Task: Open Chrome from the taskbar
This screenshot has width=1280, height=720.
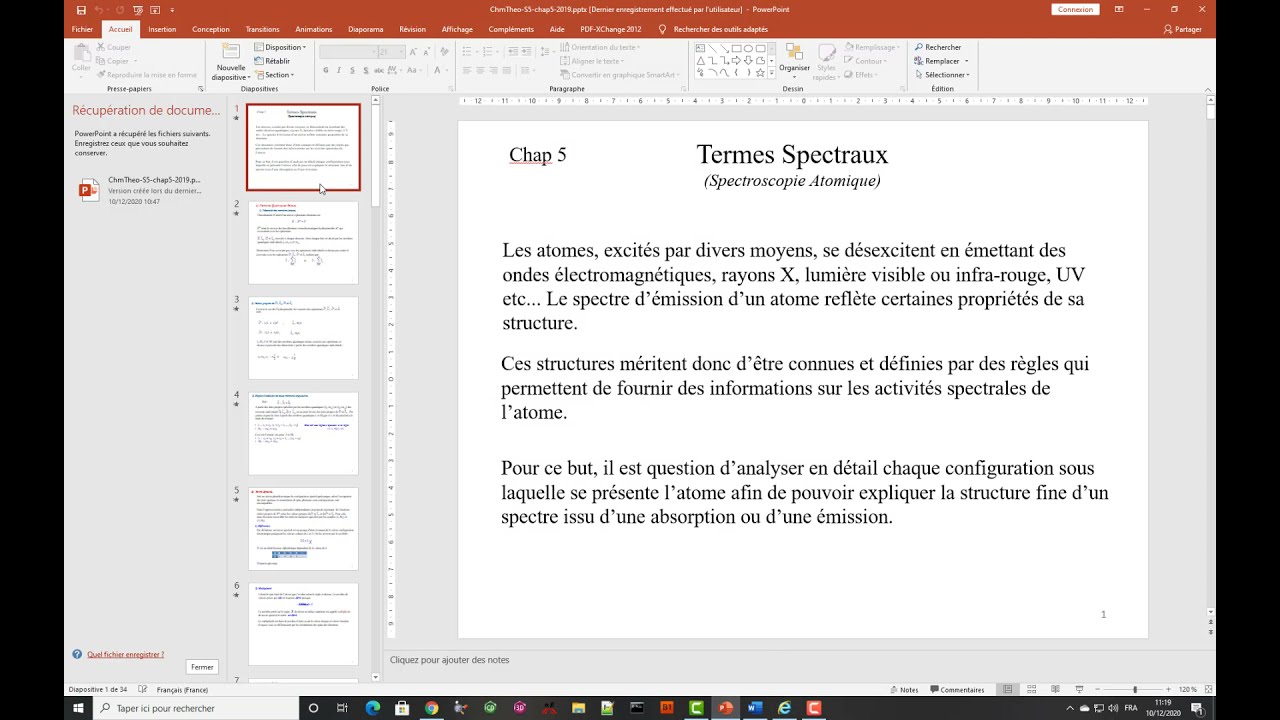Action: click(431, 708)
